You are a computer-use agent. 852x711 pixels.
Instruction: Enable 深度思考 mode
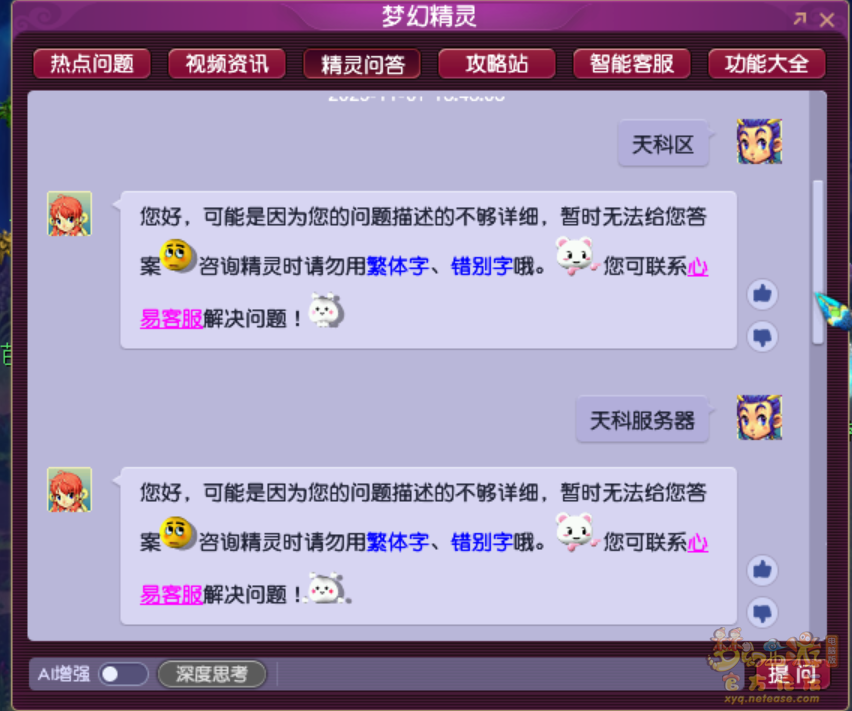pyautogui.click(x=212, y=674)
